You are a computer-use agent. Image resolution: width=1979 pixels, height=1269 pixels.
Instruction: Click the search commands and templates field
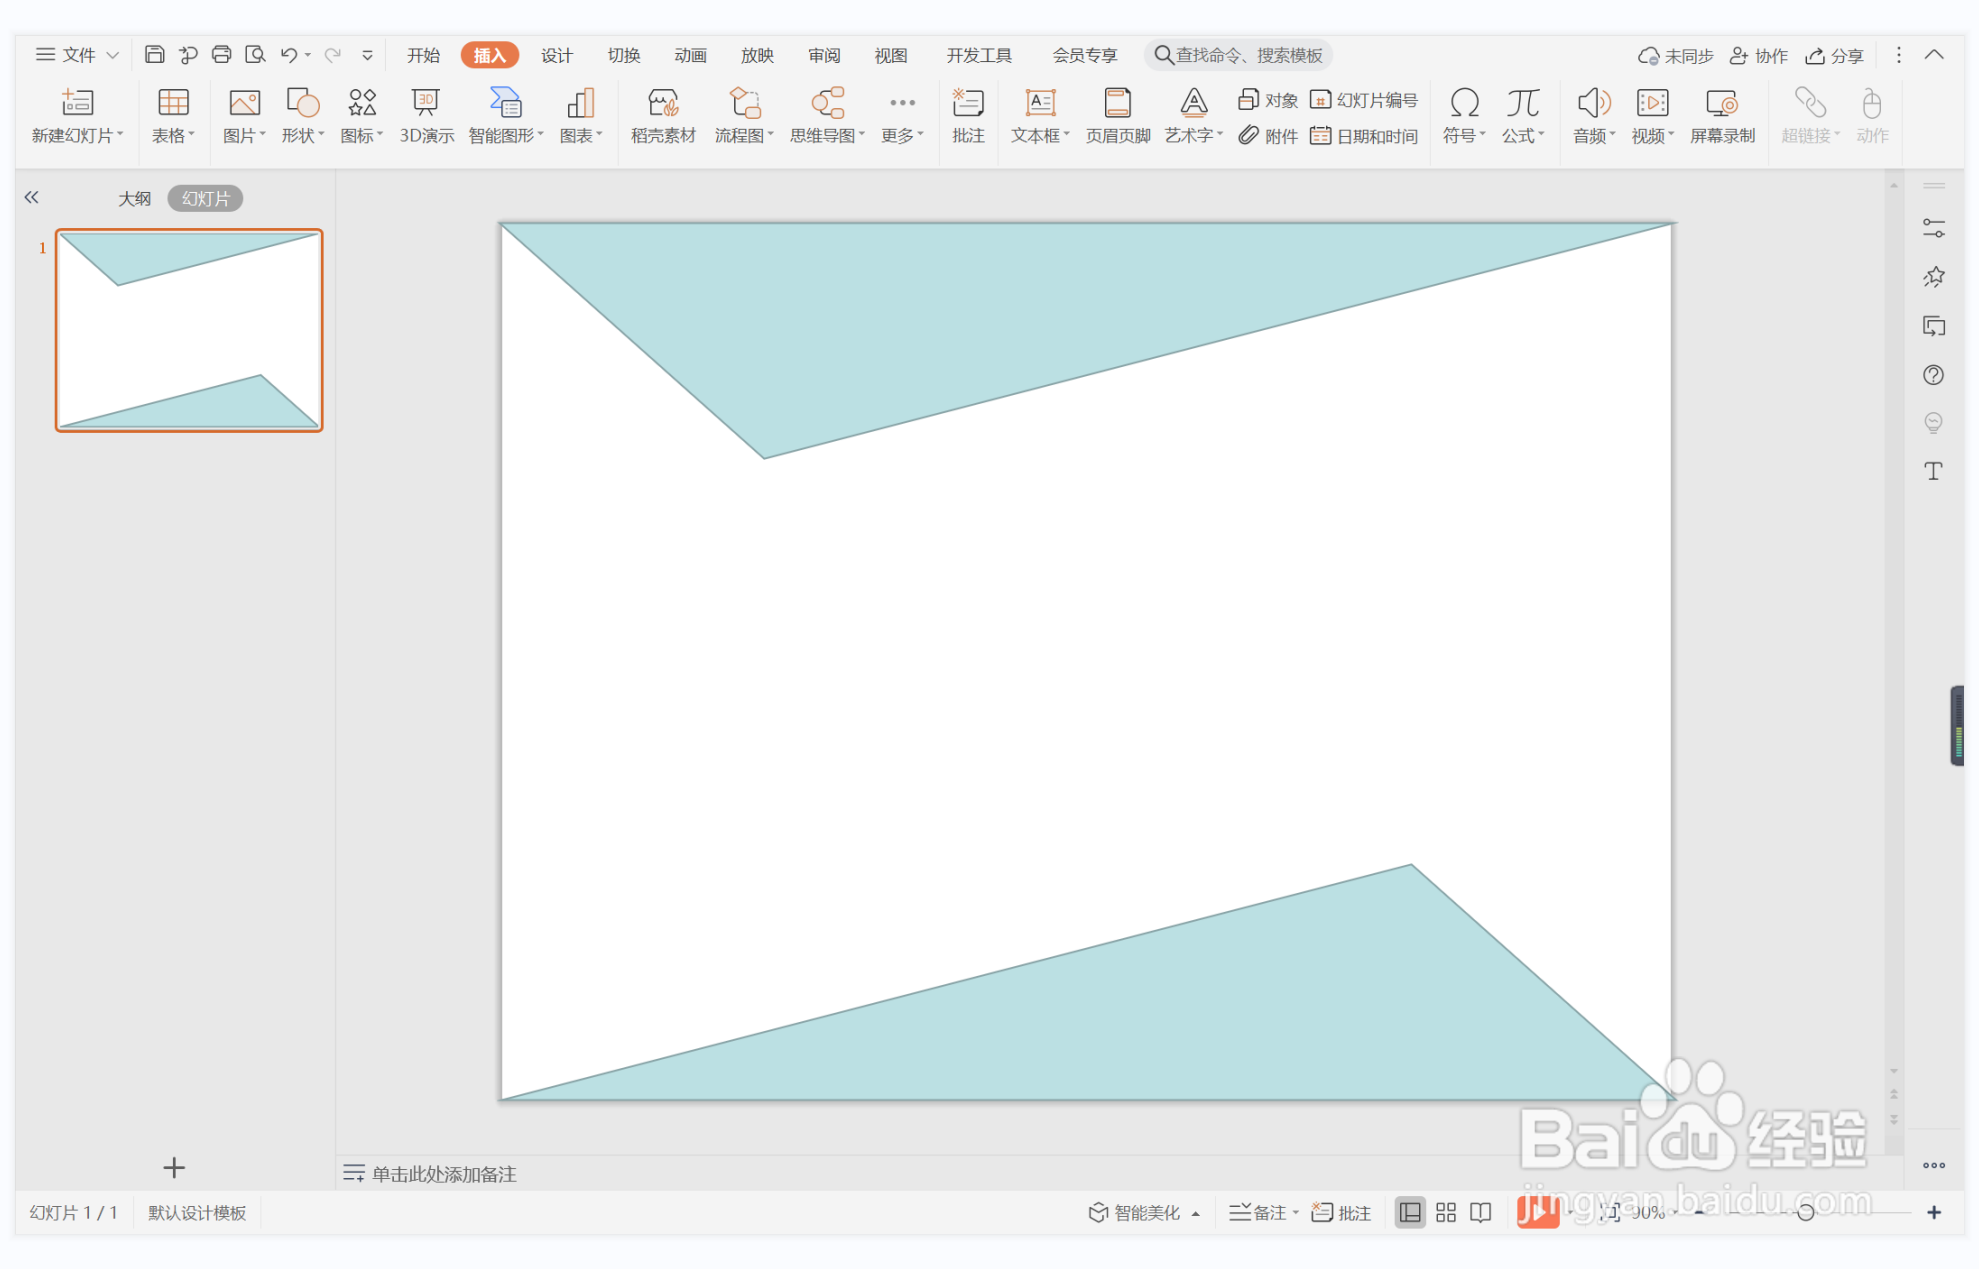point(1239,55)
